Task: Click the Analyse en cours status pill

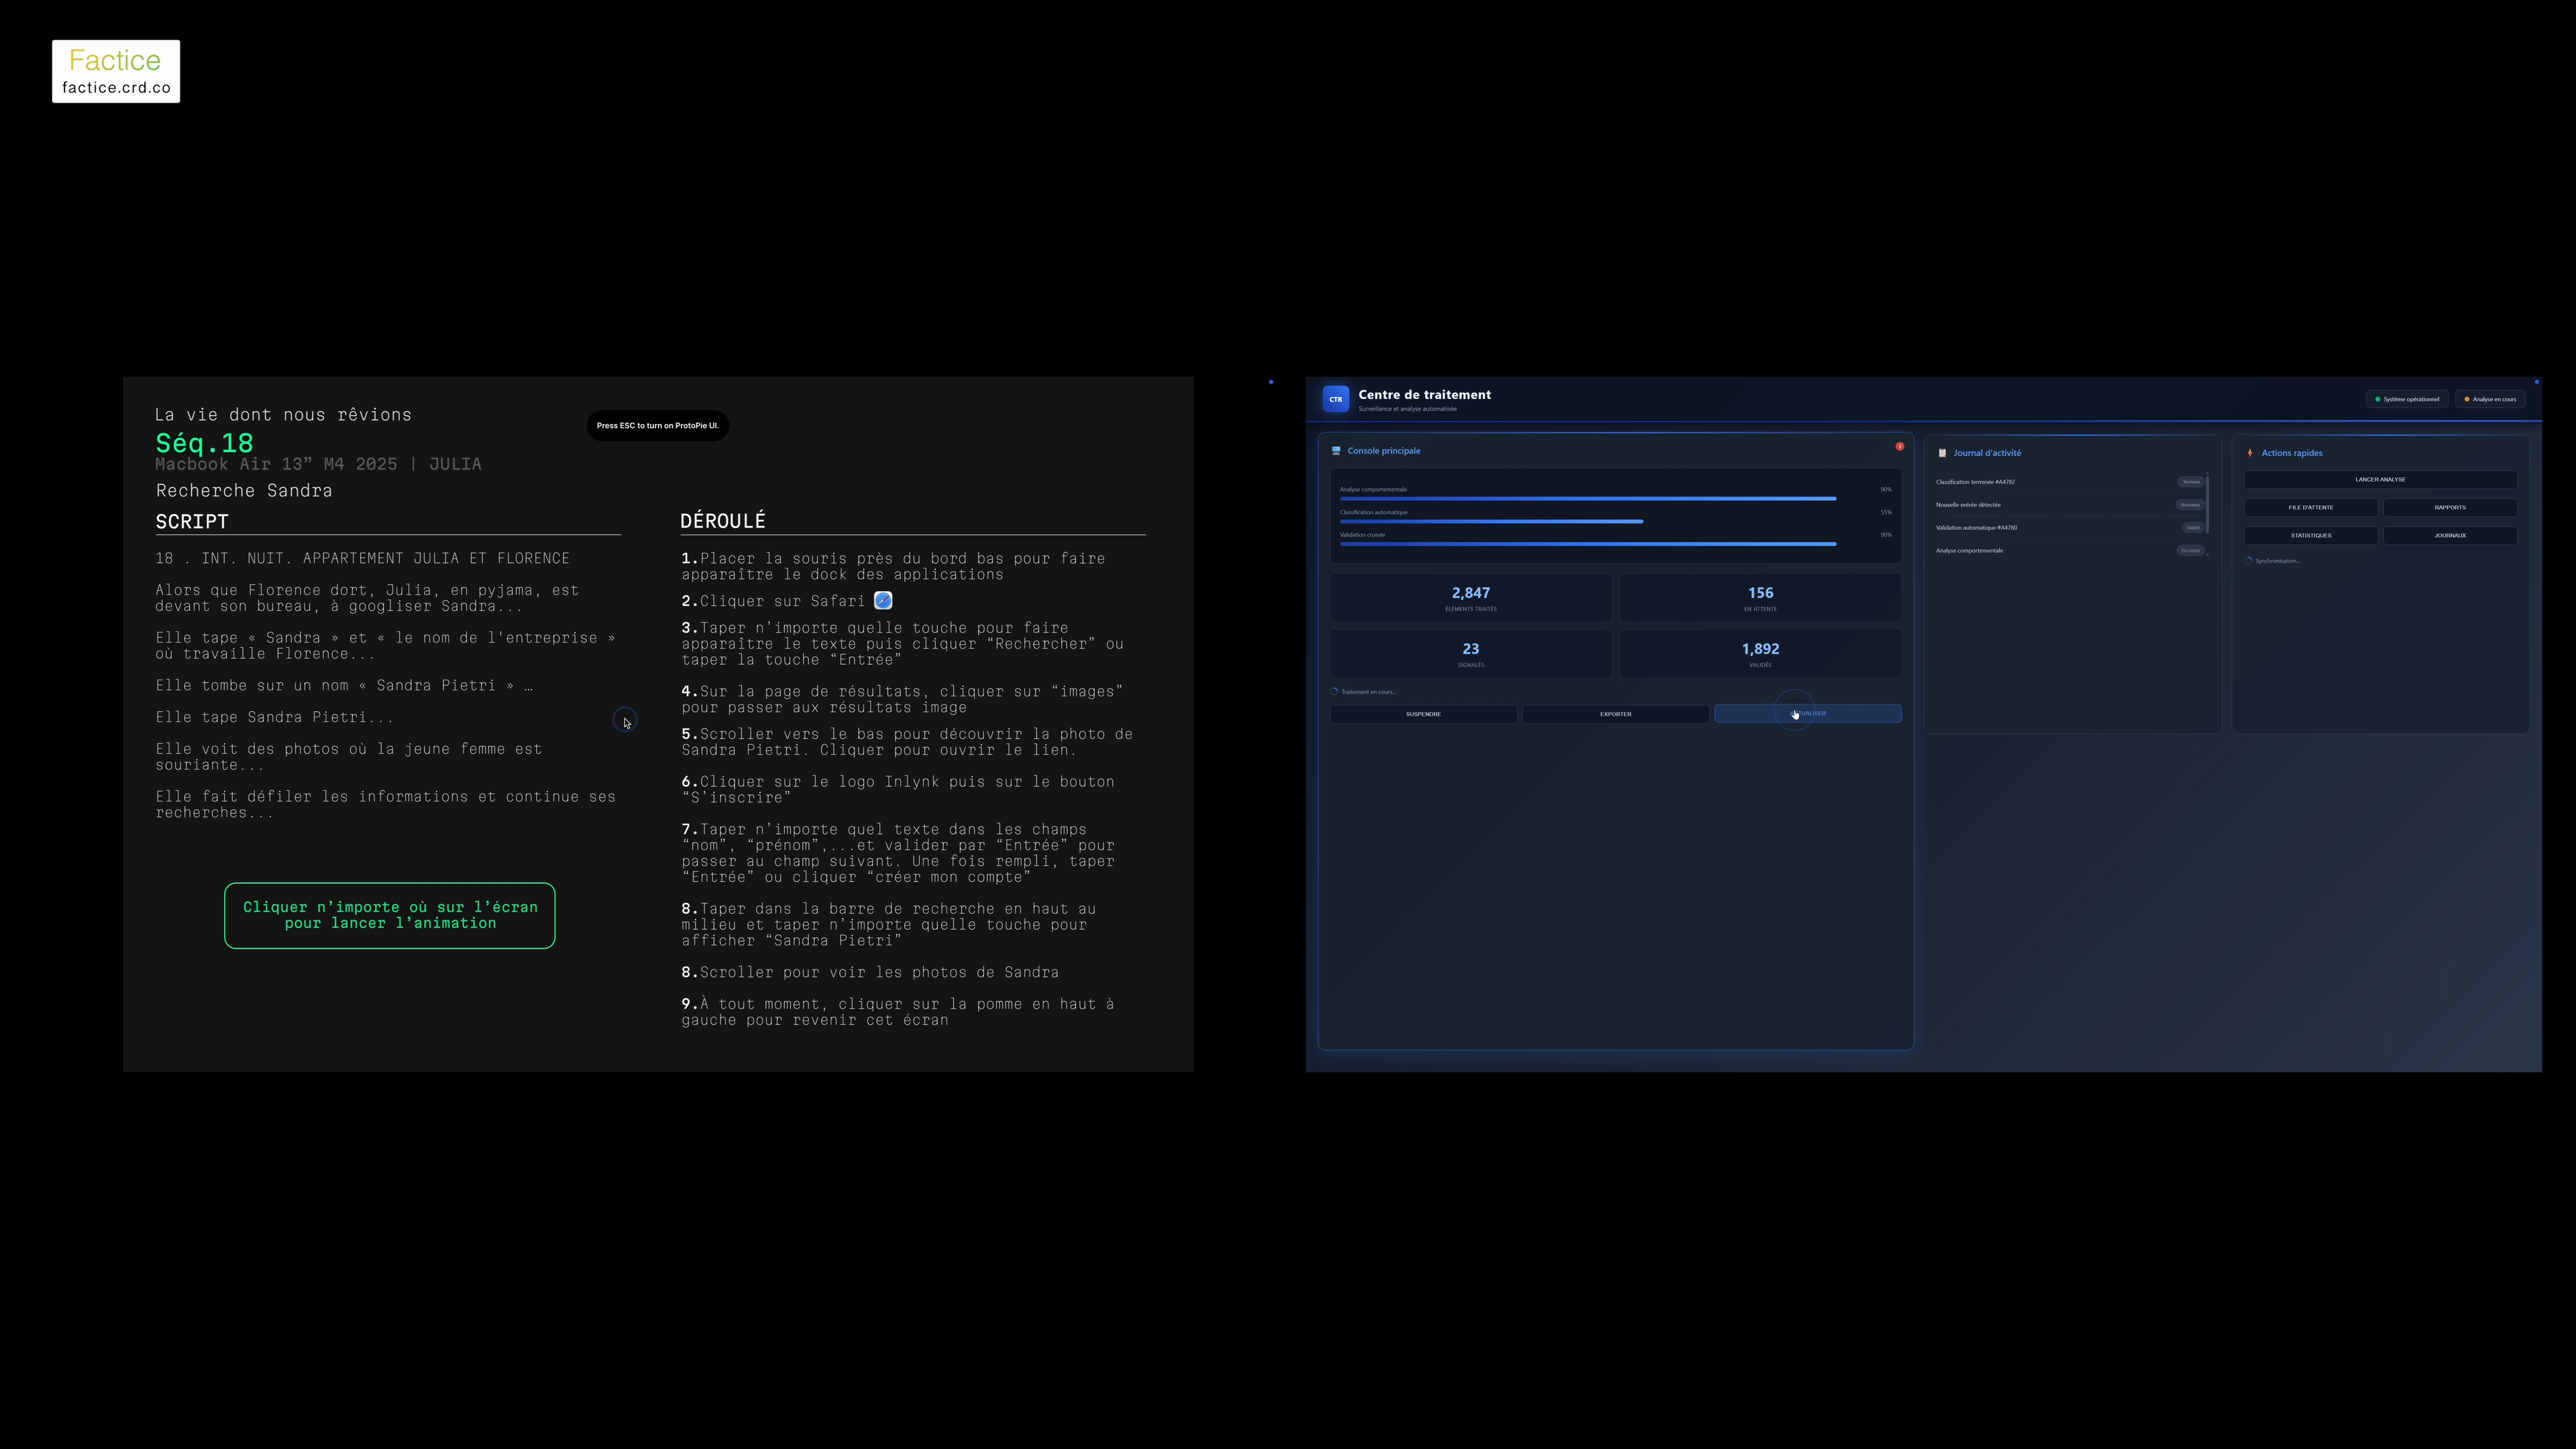Action: [2490, 399]
